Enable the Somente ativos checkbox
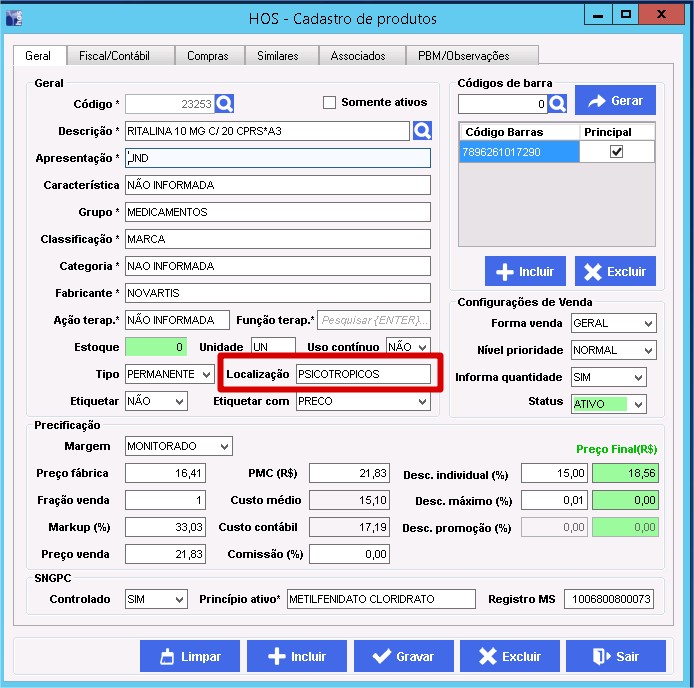The height and width of the screenshot is (688, 694). pyautogui.click(x=330, y=102)
